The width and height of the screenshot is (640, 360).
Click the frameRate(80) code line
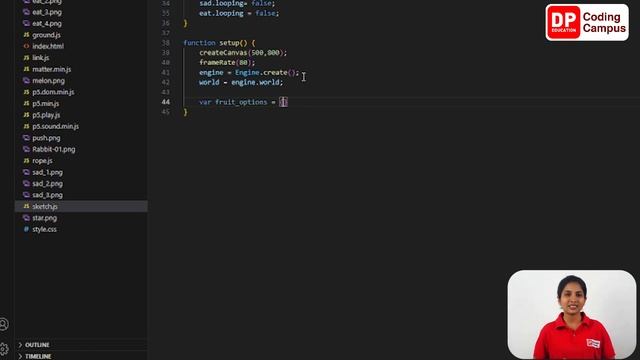(227, 62)
